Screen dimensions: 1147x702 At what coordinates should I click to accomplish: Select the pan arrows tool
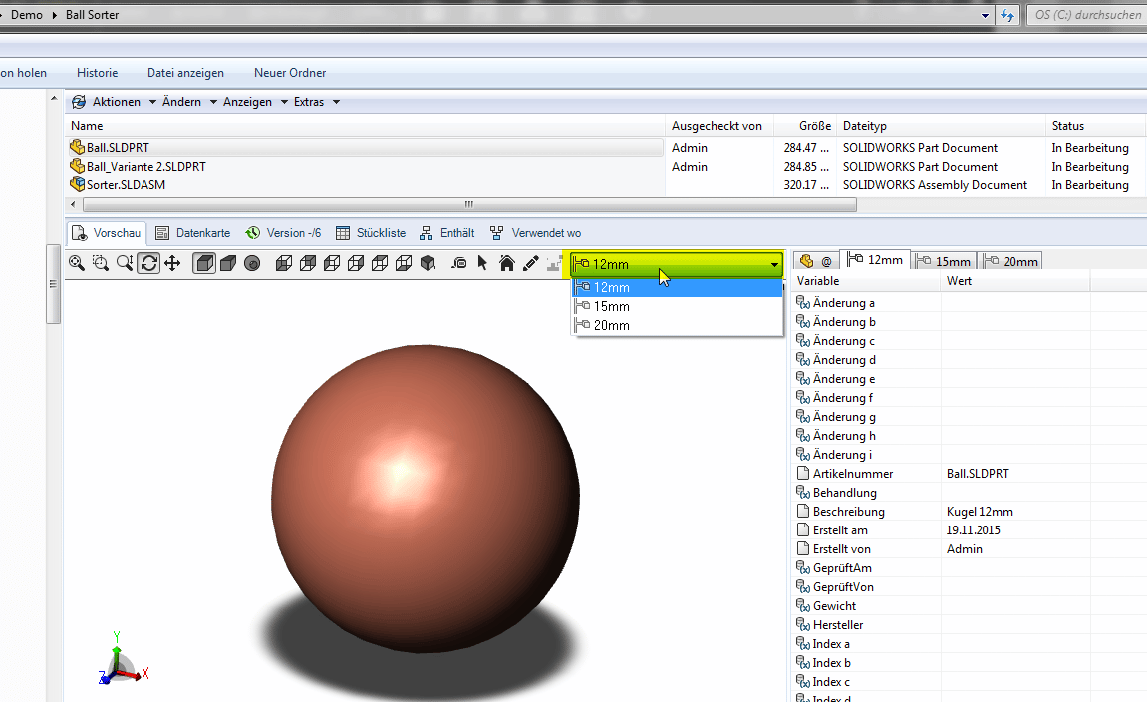click(x=172, y=263)
